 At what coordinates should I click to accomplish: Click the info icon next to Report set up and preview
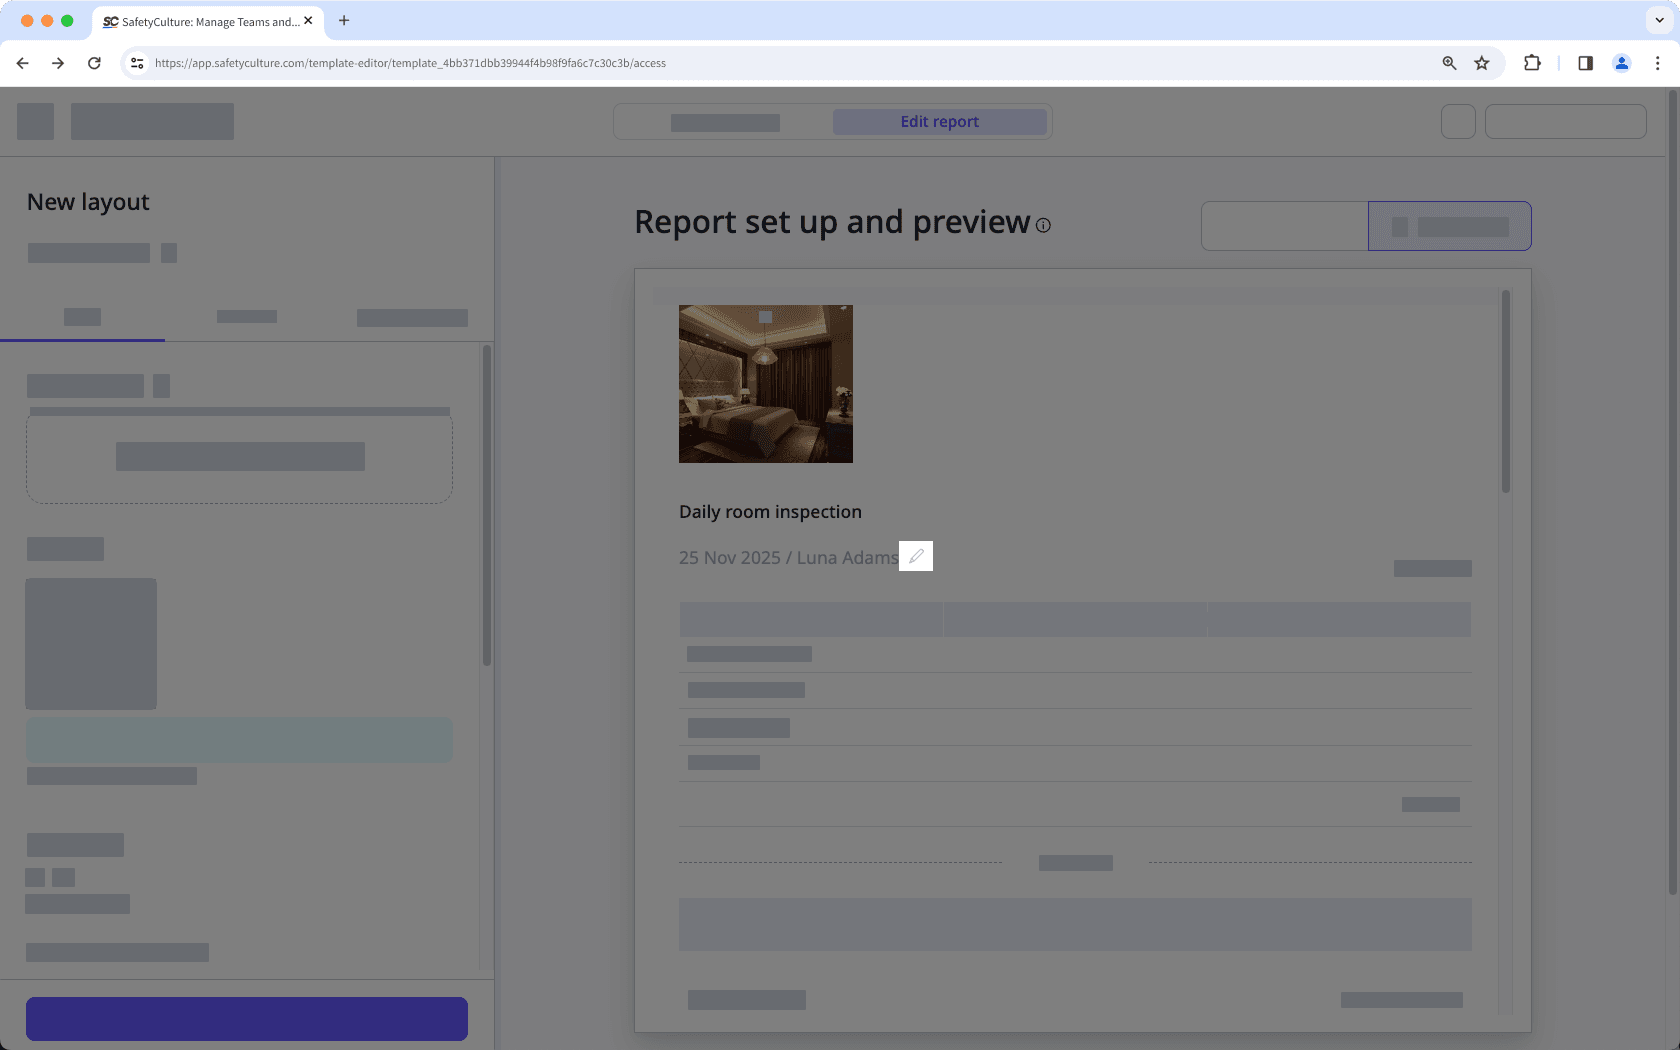tap(1043, 226)
